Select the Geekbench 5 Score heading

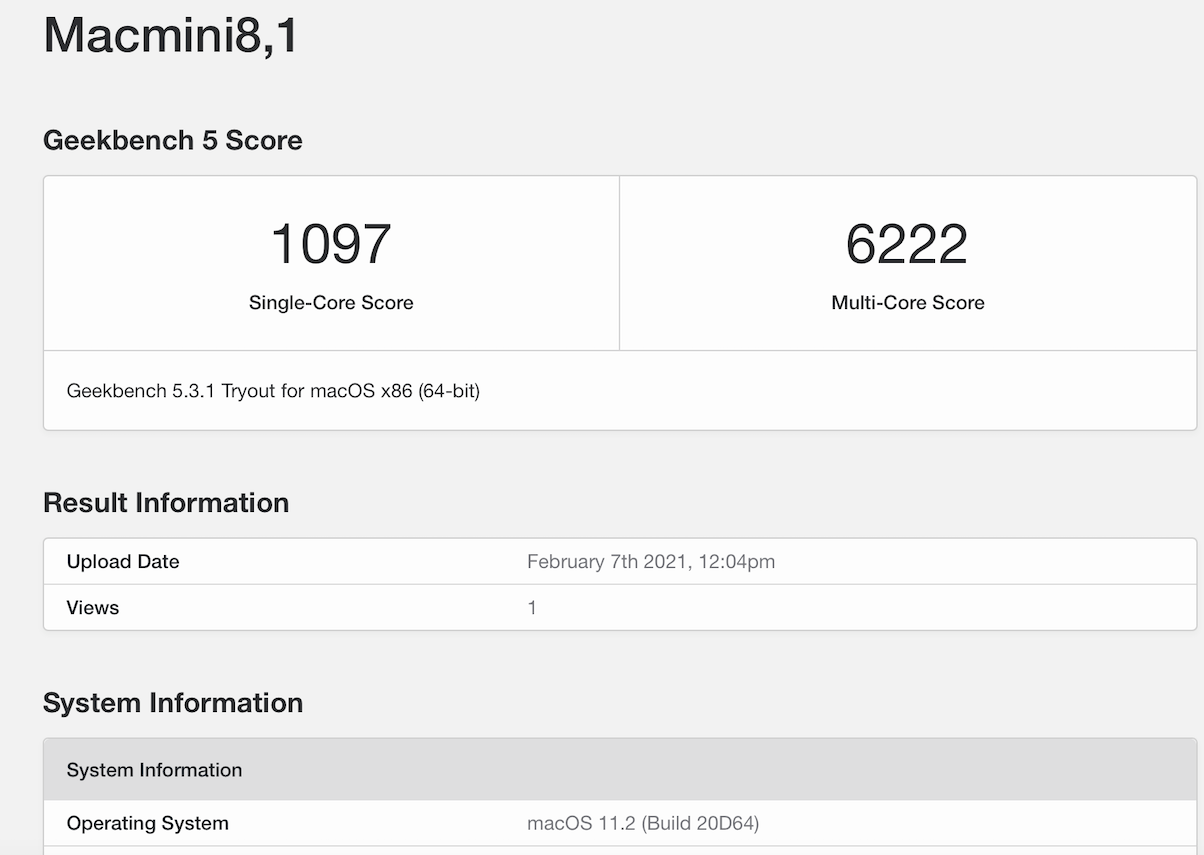[172, 140]
